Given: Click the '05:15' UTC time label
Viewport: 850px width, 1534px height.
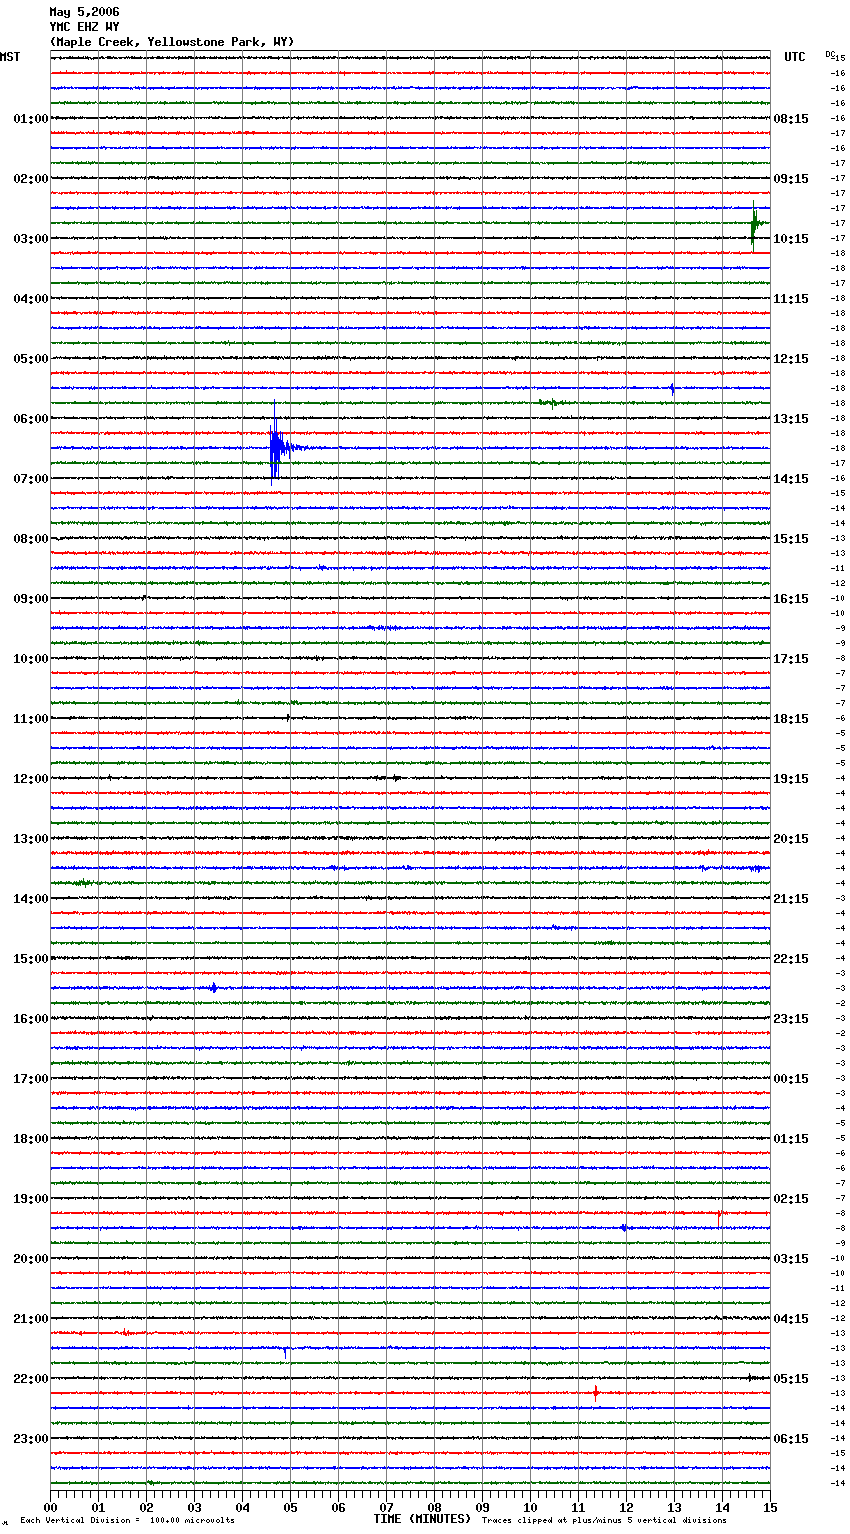Looking at the screenshot, I should pos(791,1379).
